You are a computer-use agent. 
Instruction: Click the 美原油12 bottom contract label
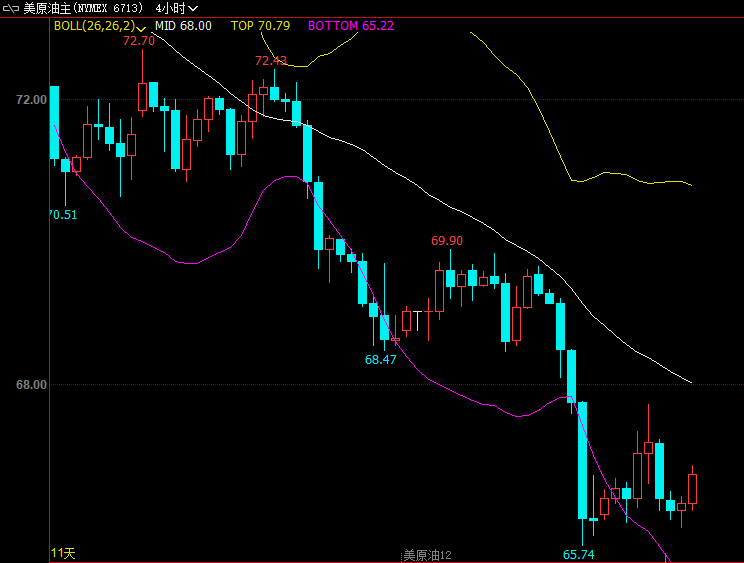[x=427, y=555]
